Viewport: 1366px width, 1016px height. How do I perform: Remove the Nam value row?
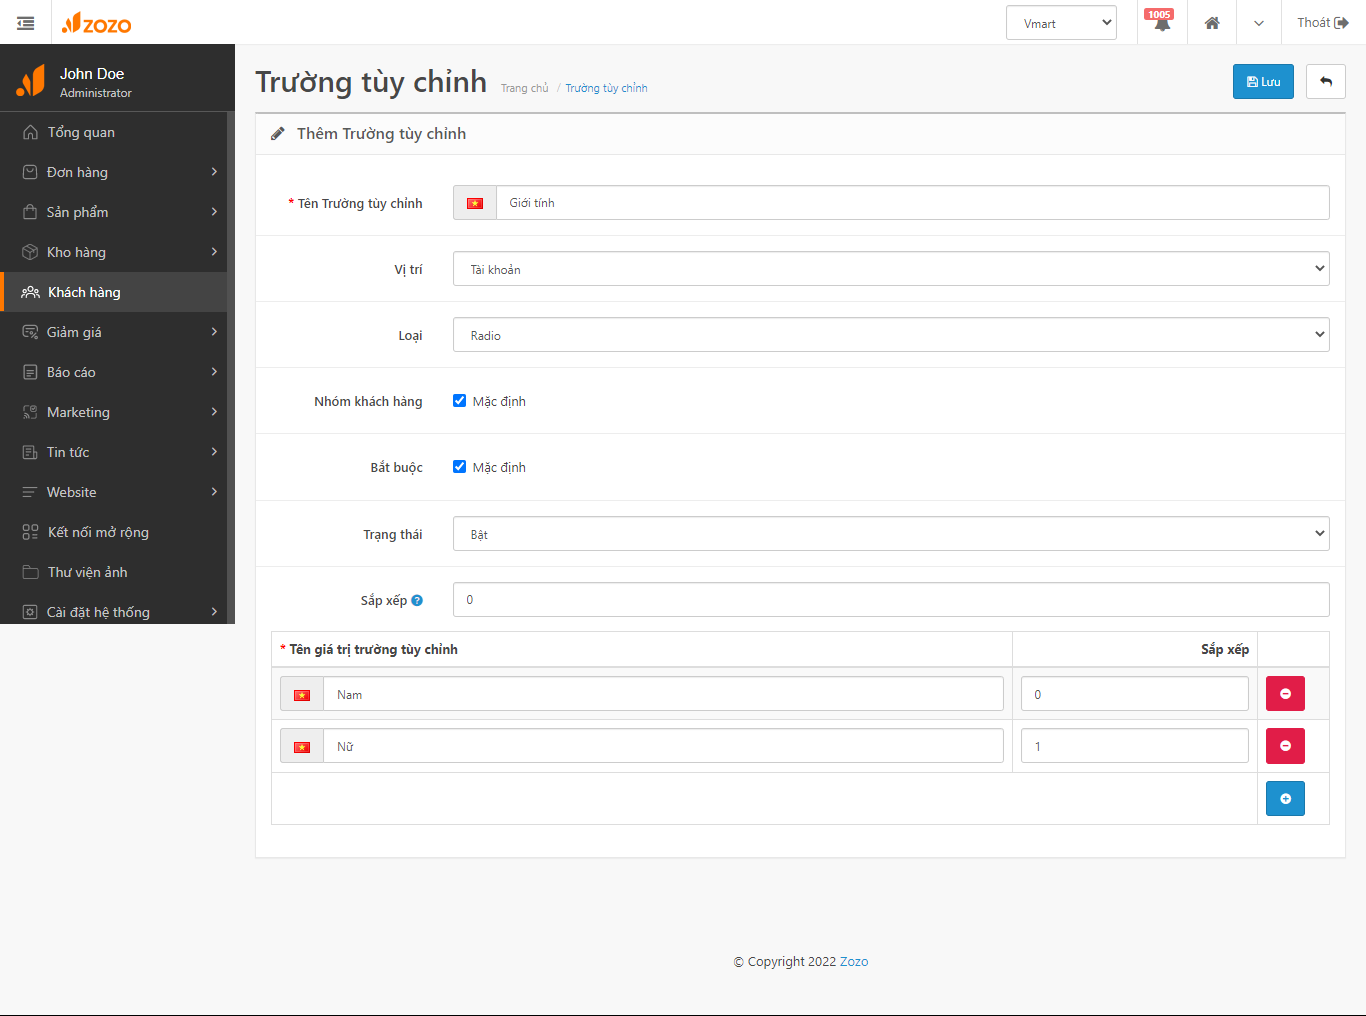[1285, 694]
